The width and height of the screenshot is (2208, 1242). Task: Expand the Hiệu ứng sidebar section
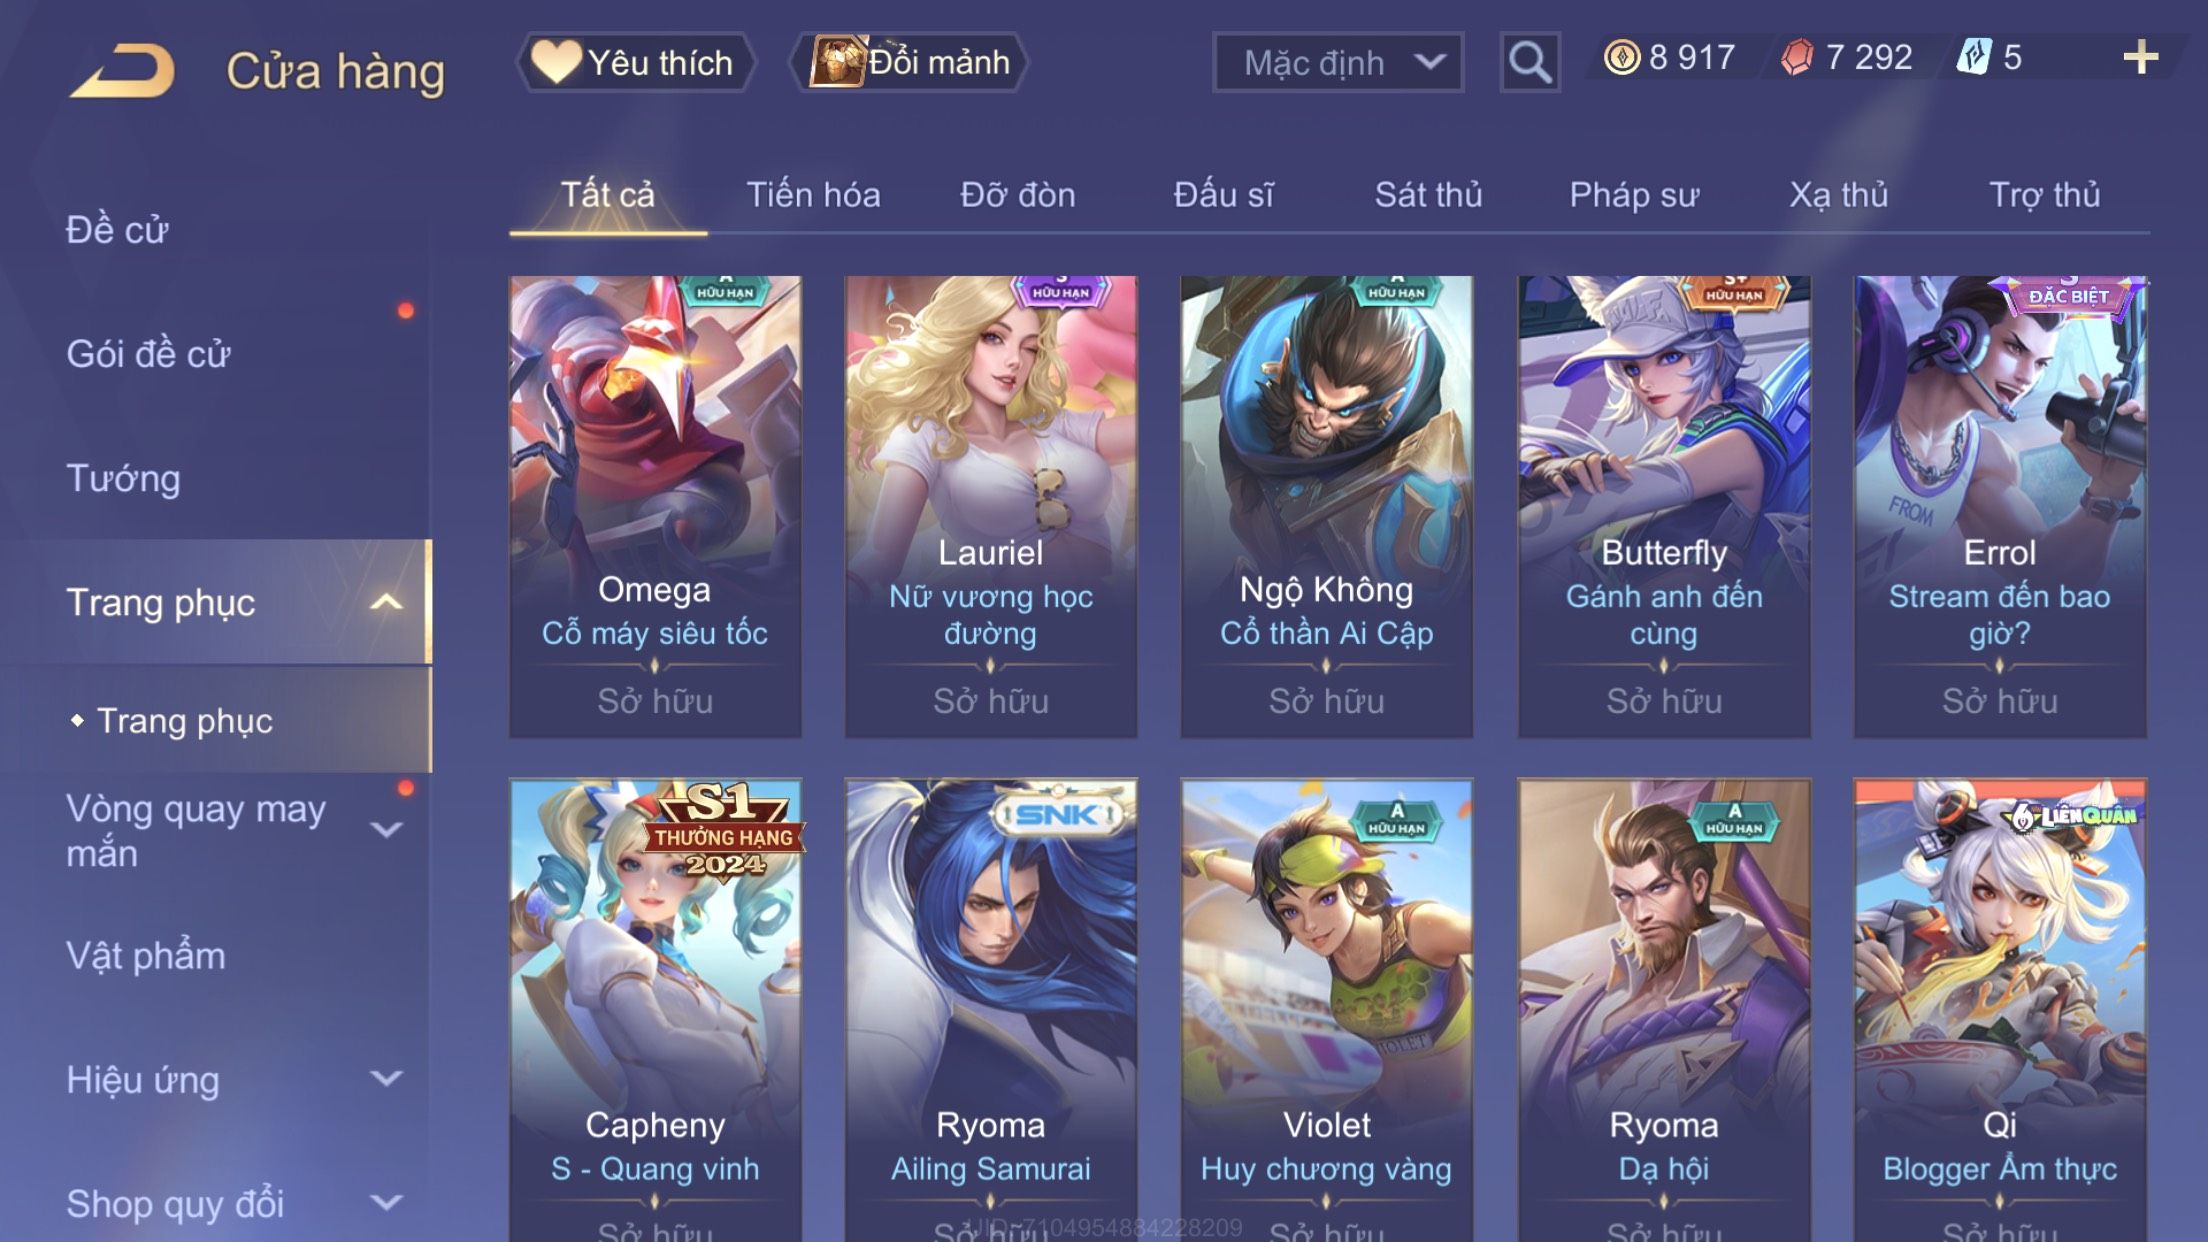click(x=386, y=1078)
